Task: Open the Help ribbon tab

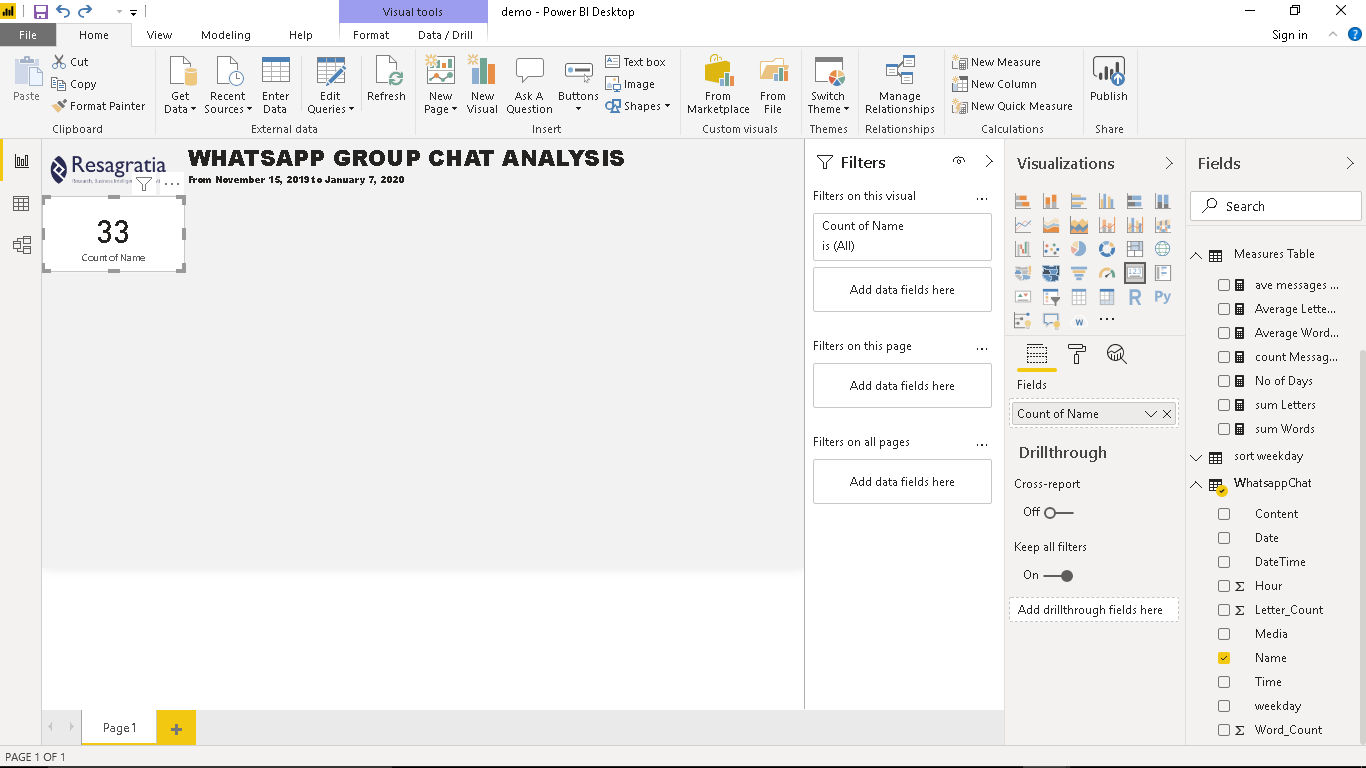Action: tap(301, 35)
